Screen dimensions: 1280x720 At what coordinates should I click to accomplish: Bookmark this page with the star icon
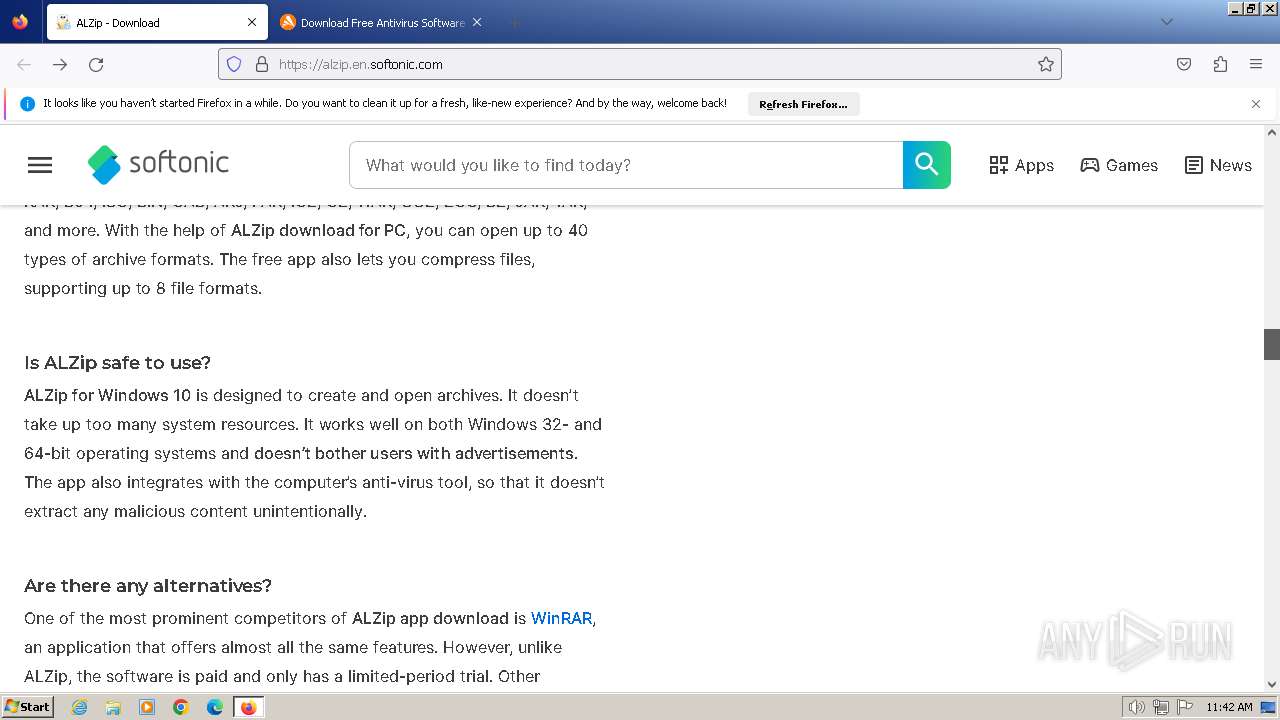[x=1046, y=64]
